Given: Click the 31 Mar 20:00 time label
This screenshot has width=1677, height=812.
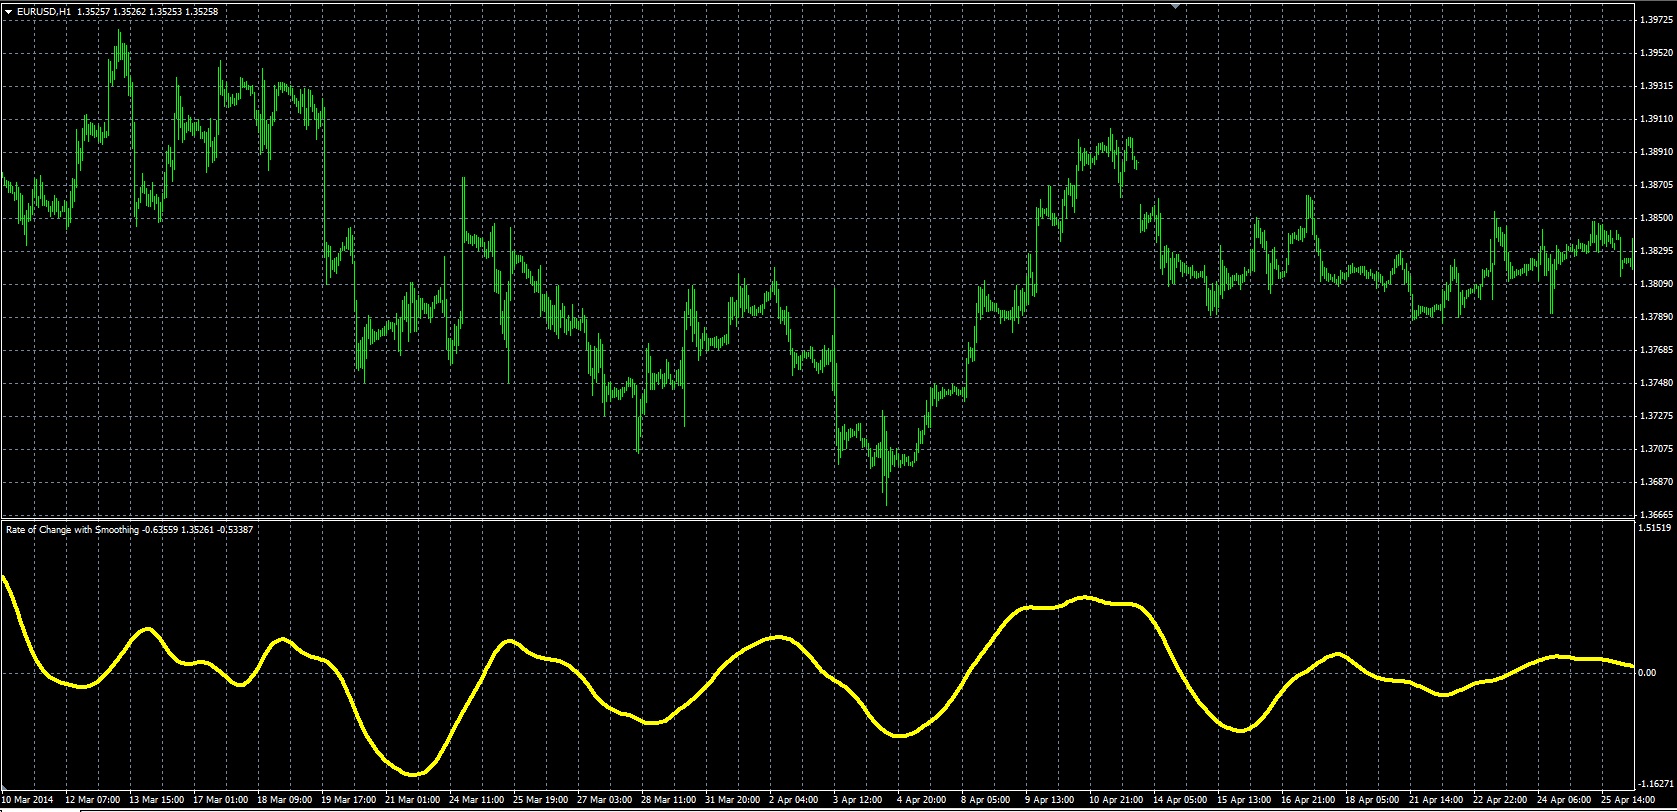Looking at the screenshot, I should pyautogui.click(x=733, y=800).
